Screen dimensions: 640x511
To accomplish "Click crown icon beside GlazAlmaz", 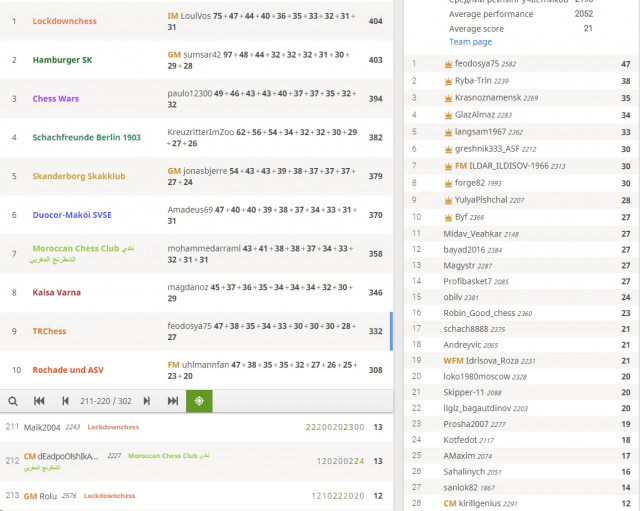I will [x=448, y=115].
